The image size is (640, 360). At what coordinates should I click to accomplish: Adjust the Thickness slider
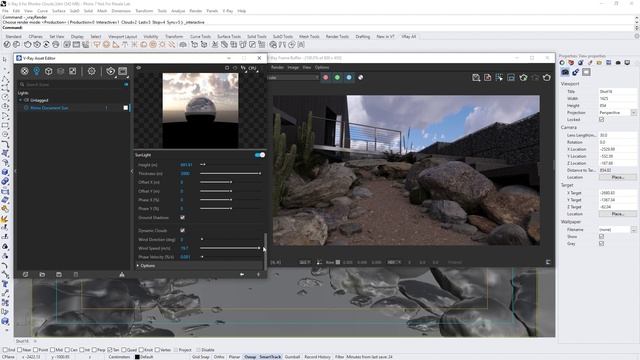point(231,173)
